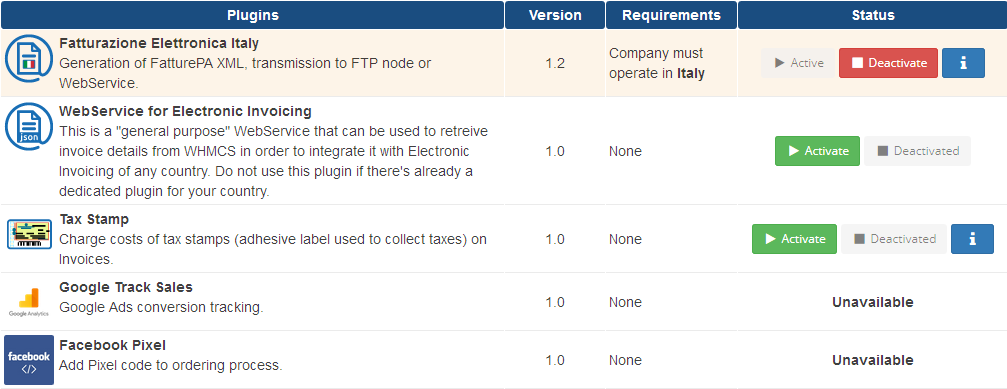This screenshot has height=389, width=1007.
Task: Activate the Tax Stamp plugin
Action: tap(794, 239)
